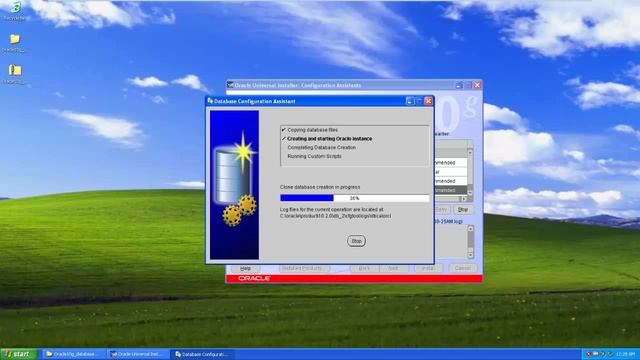Click the installer log area scroll up arrow

tap(470, 229)
